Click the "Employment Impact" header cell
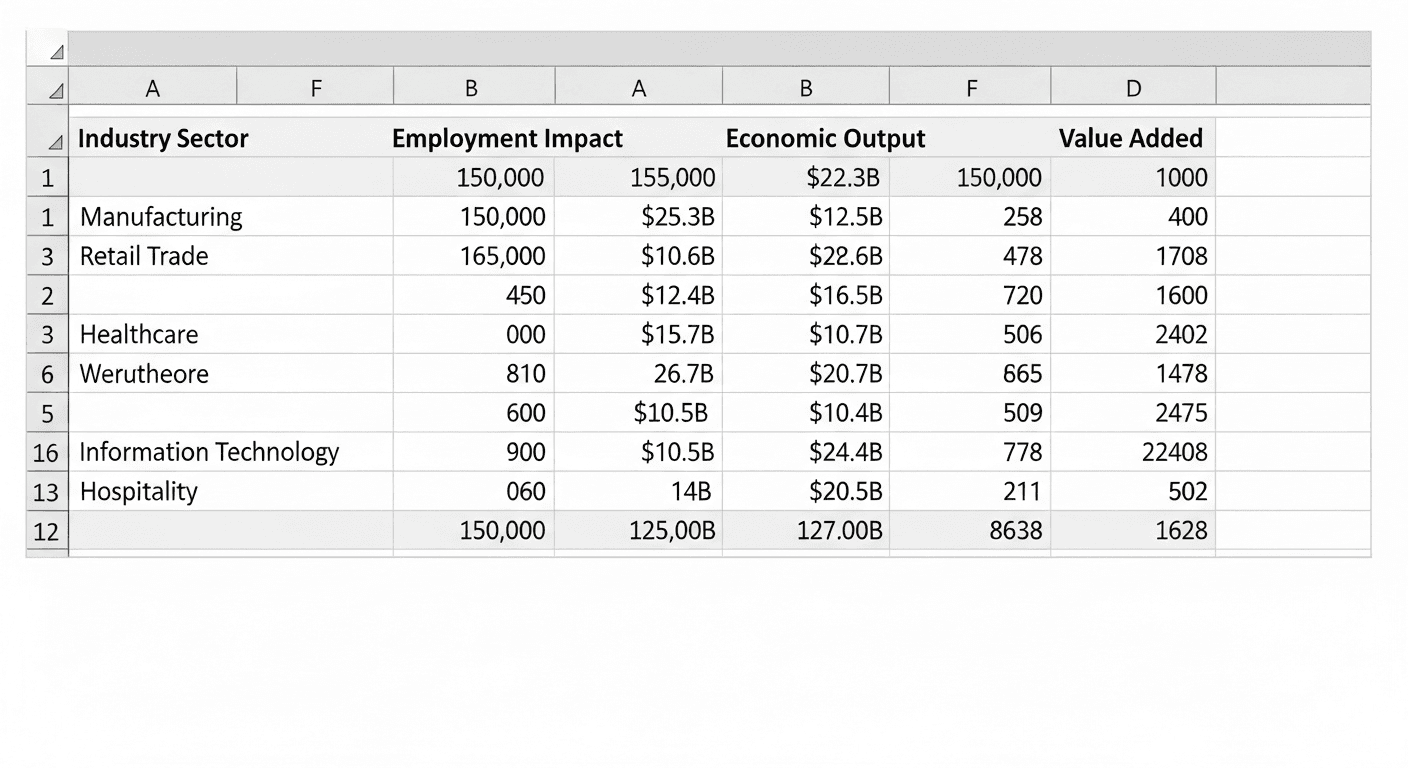Screen dimensions: 1408x768 point(507,138)
